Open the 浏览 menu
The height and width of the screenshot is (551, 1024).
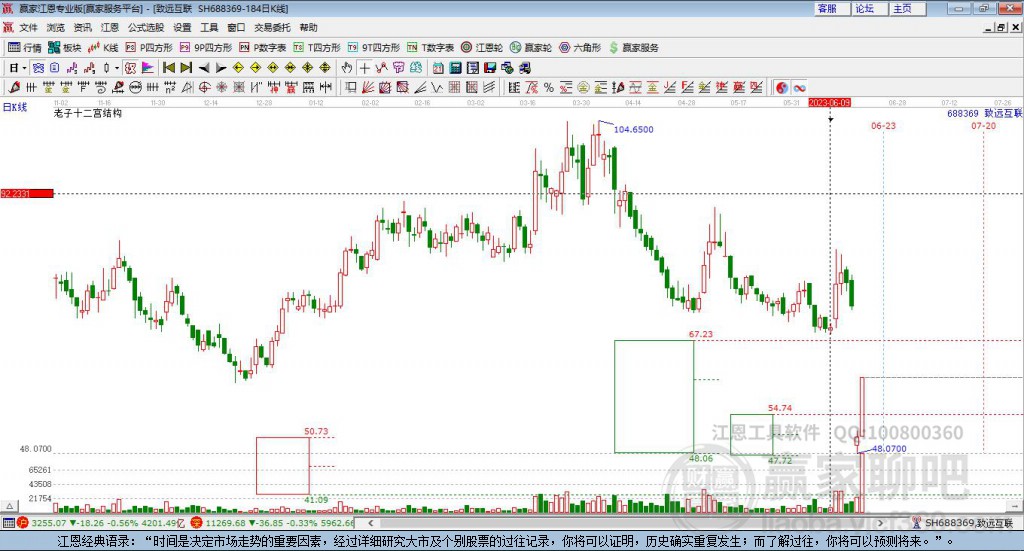tap(56, 27)
